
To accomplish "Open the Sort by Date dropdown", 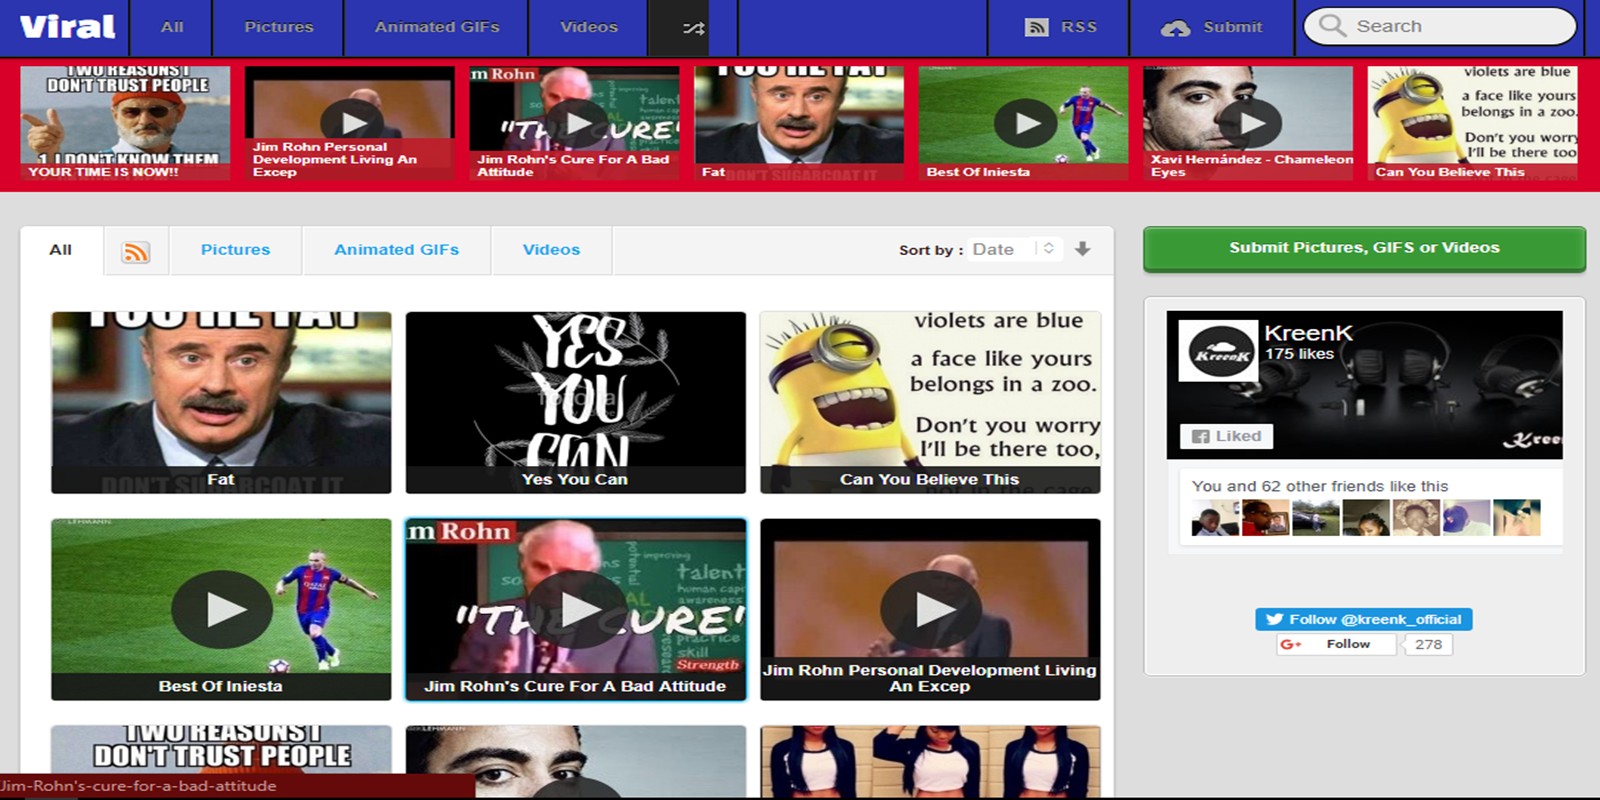I will [1013, 249].
